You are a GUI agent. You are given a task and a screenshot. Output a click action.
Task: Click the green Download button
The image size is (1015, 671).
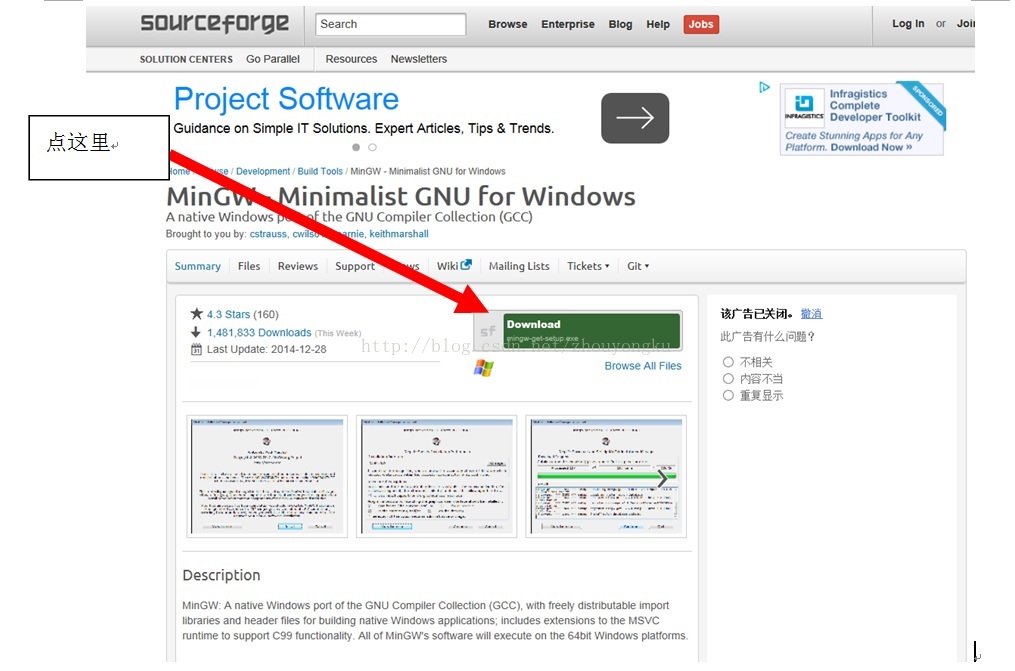tap(592, 331)
